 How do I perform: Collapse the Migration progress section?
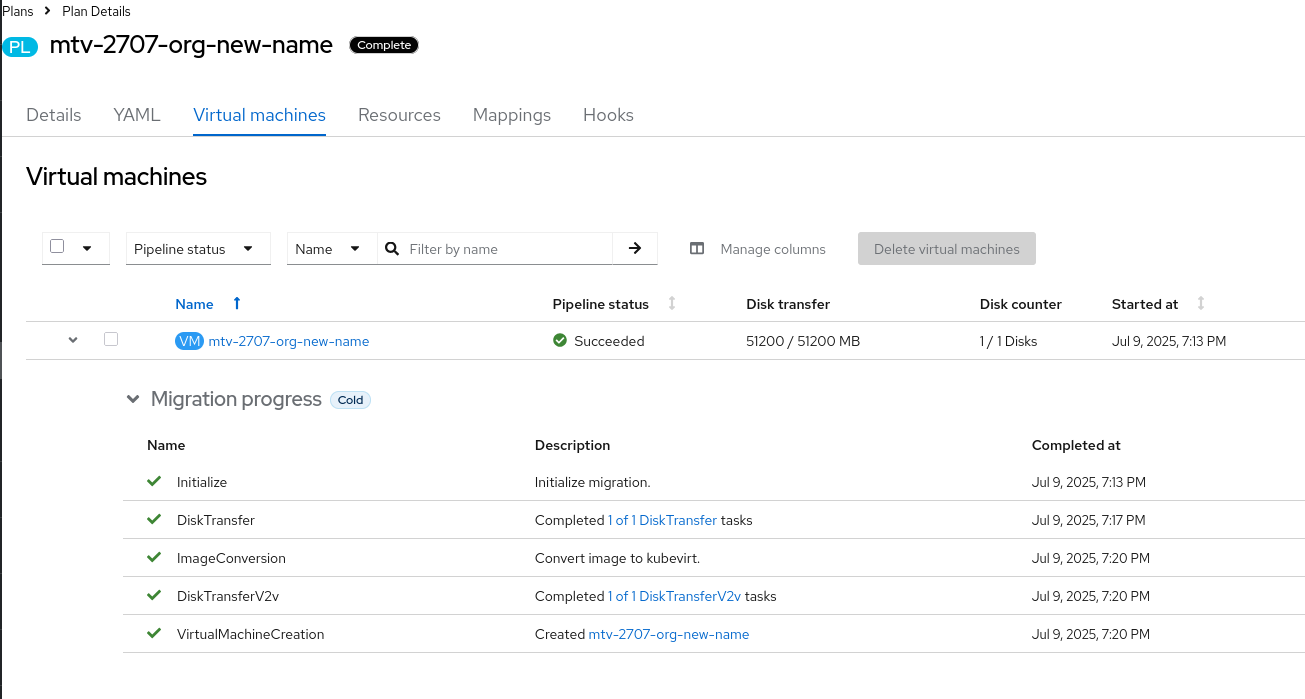pyautogui.click(x=133, y=400)
